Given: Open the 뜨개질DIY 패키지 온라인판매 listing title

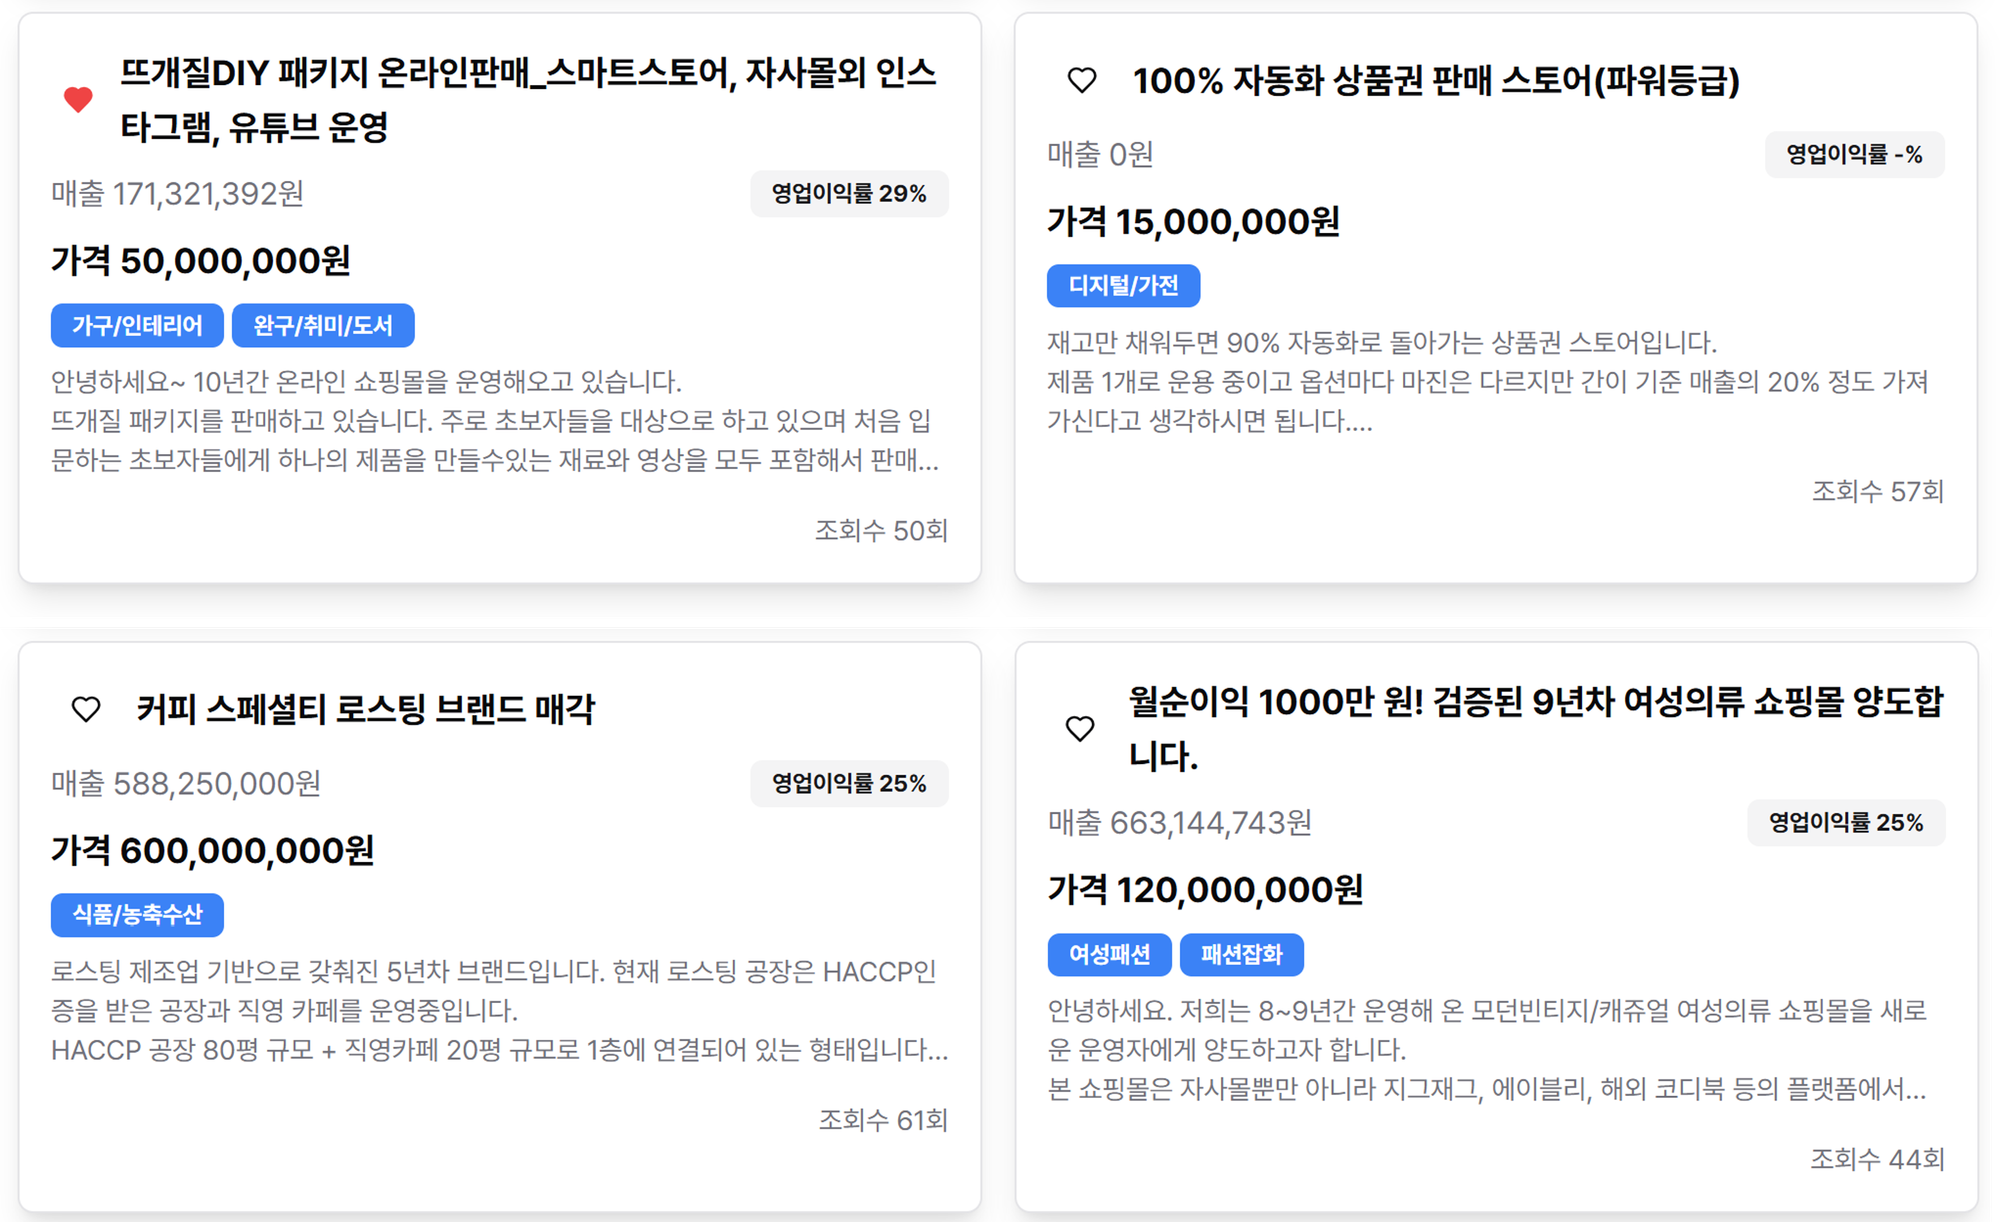Looking at the screenshot, I should (x=528, y=99).
